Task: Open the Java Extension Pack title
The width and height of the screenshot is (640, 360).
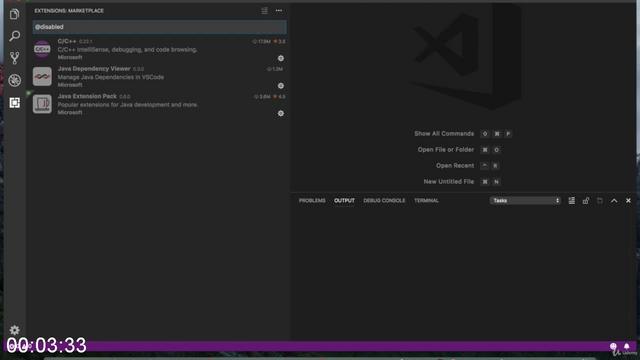Action: pos(87,96)
